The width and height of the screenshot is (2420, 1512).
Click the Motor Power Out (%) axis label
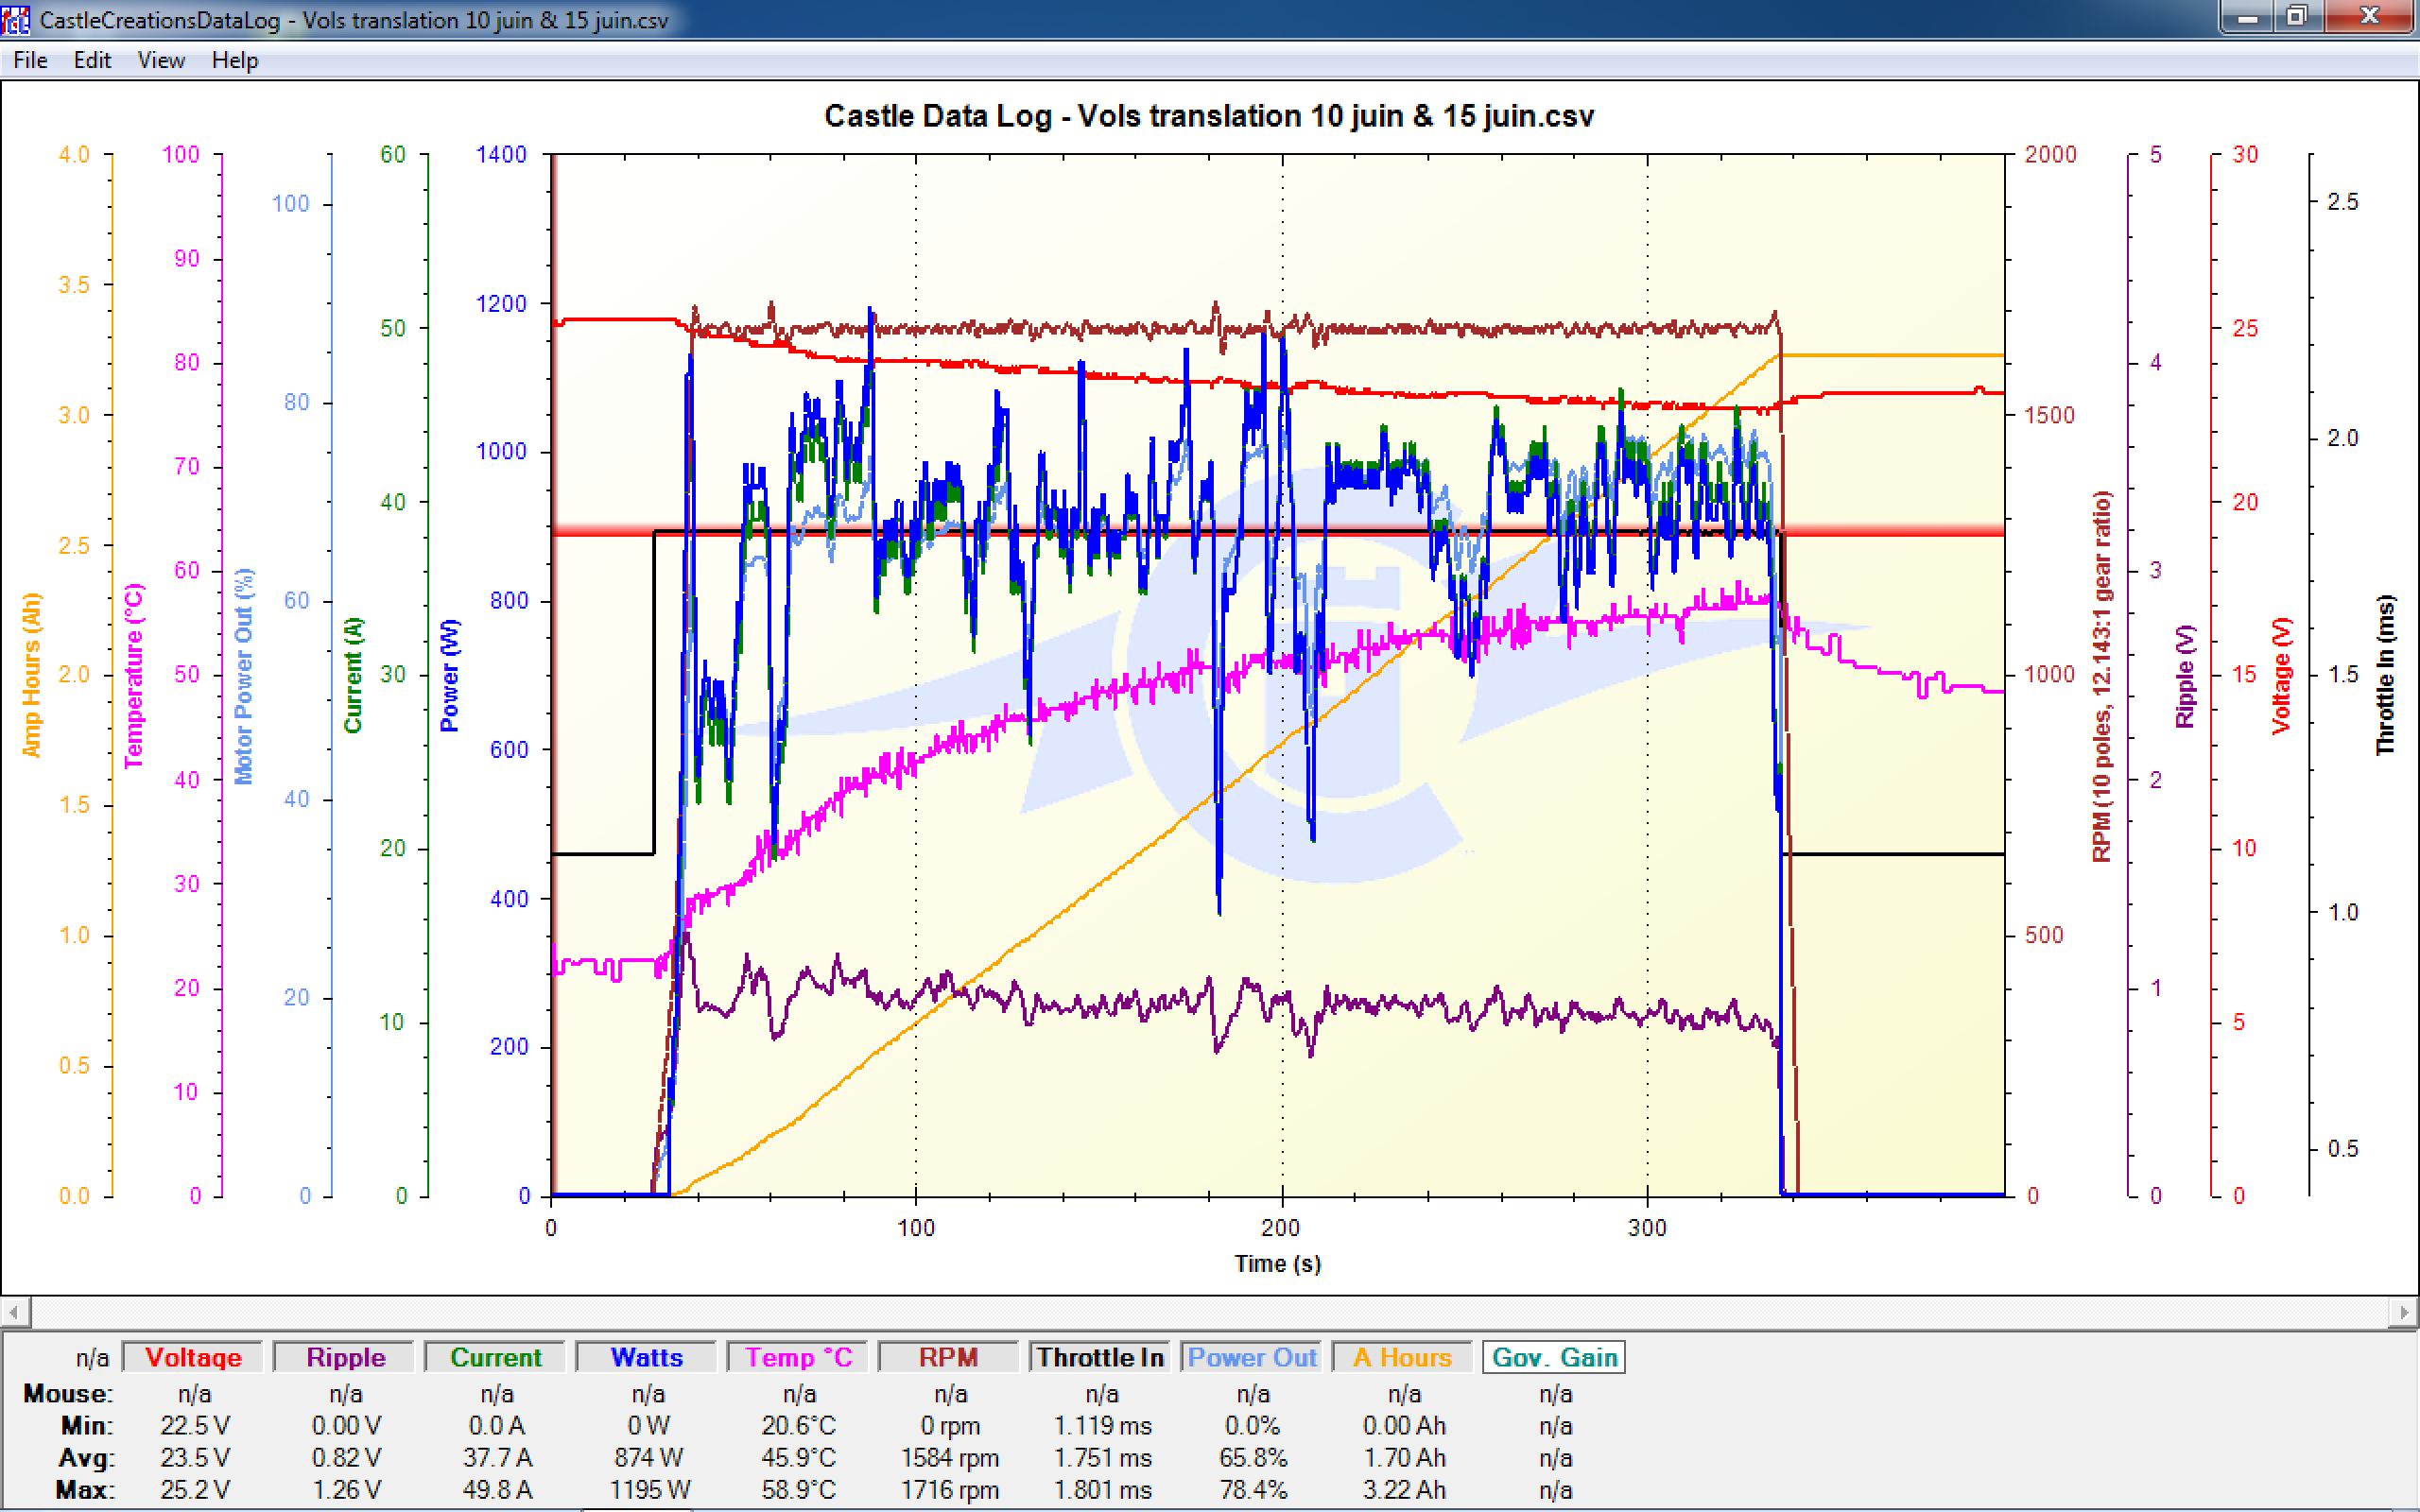(x=244, y=676)
